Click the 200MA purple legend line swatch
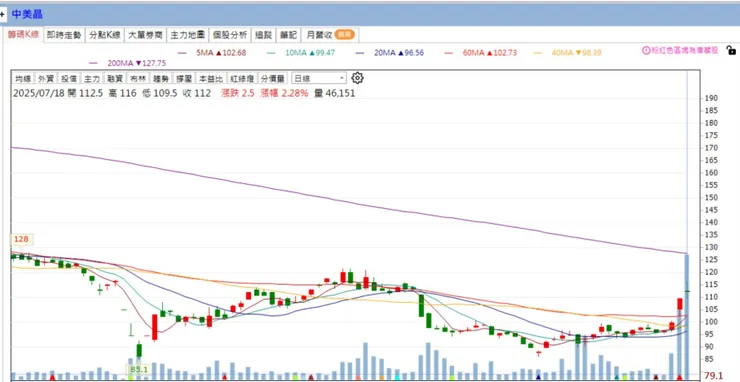This screenshot has width=740, height=382. [93, 63]
